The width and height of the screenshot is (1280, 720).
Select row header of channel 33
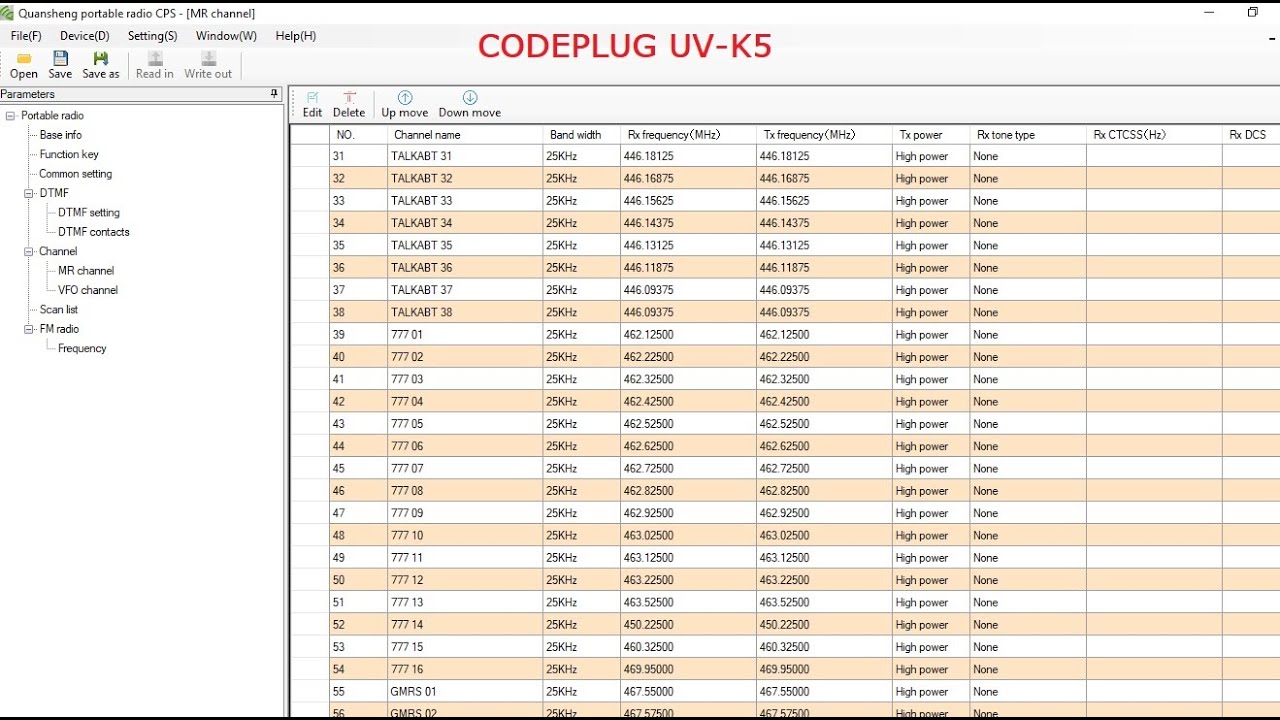click(310, 201)
